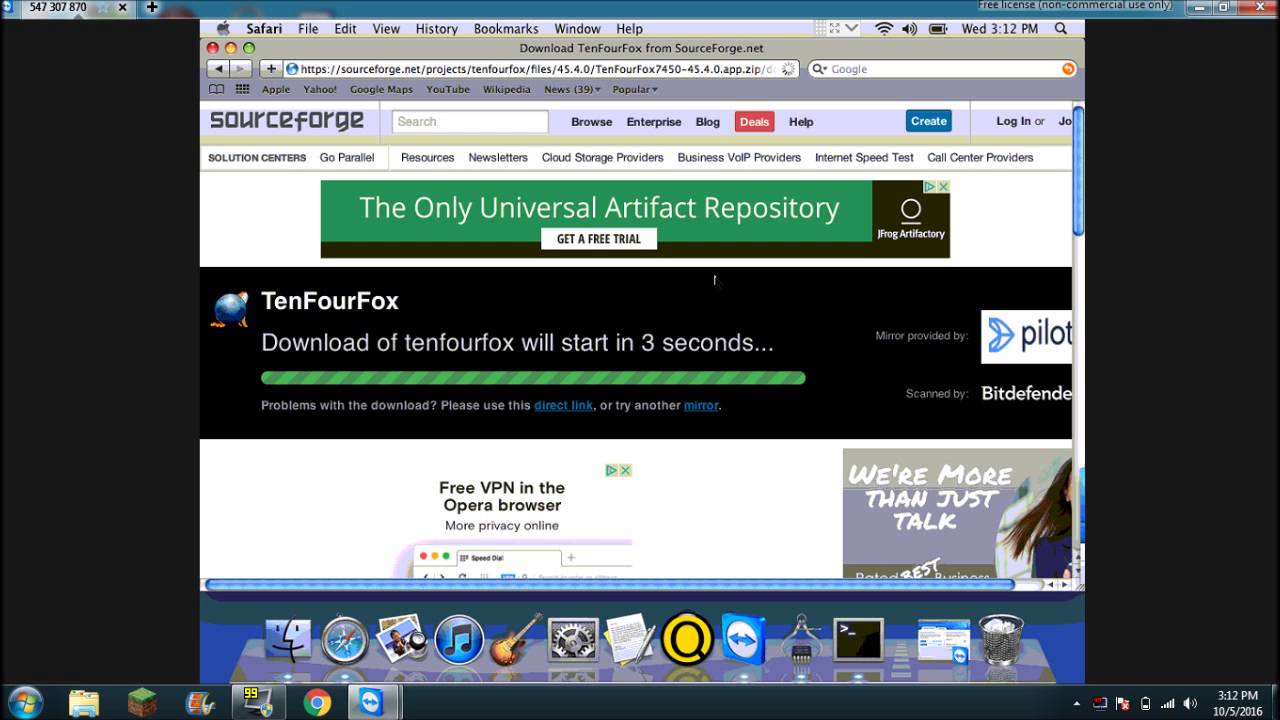The width and height of the screenshot is (1280, 720).
Task: Open the Safari menu
Action: [265, 29]
